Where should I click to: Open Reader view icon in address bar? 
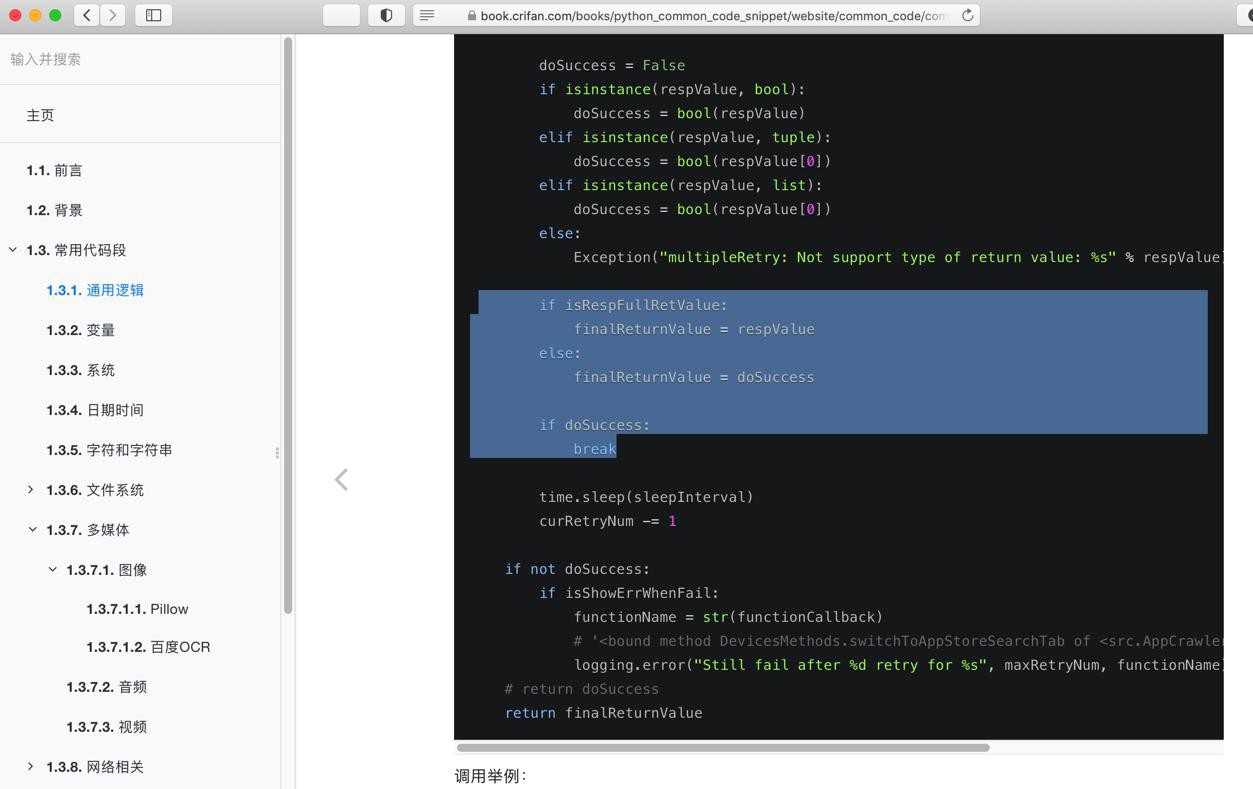[x=427, y=15]
